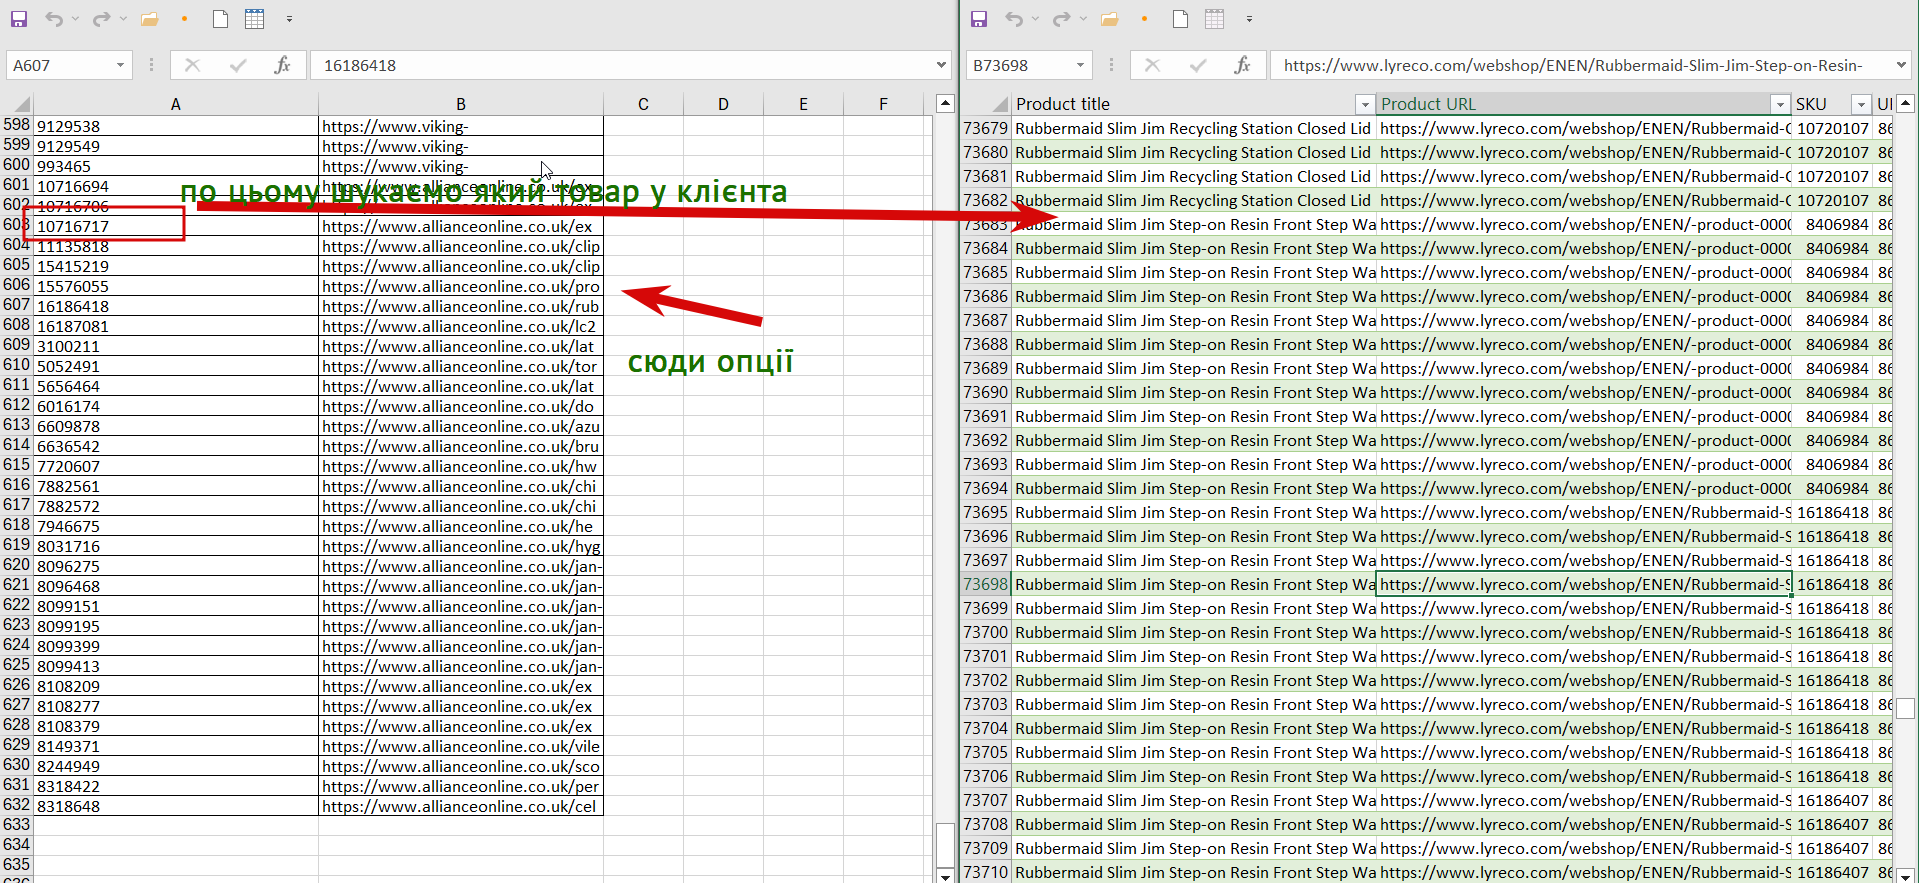Open Product URL filter dropdown
Viewport: 1919px width, 883px height.
(x=1780, y=104)
